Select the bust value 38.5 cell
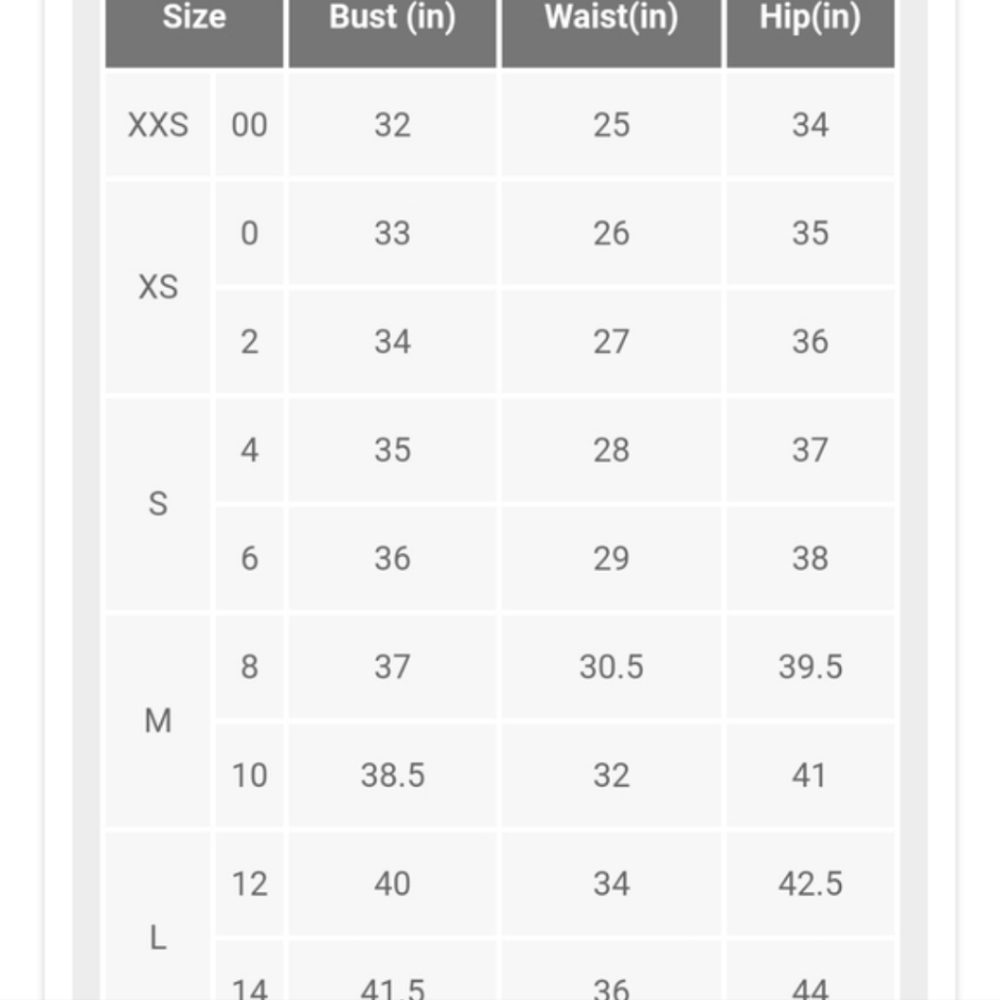The height and width of the screenshot is (1000, 1000). click(x=392, y=776)
